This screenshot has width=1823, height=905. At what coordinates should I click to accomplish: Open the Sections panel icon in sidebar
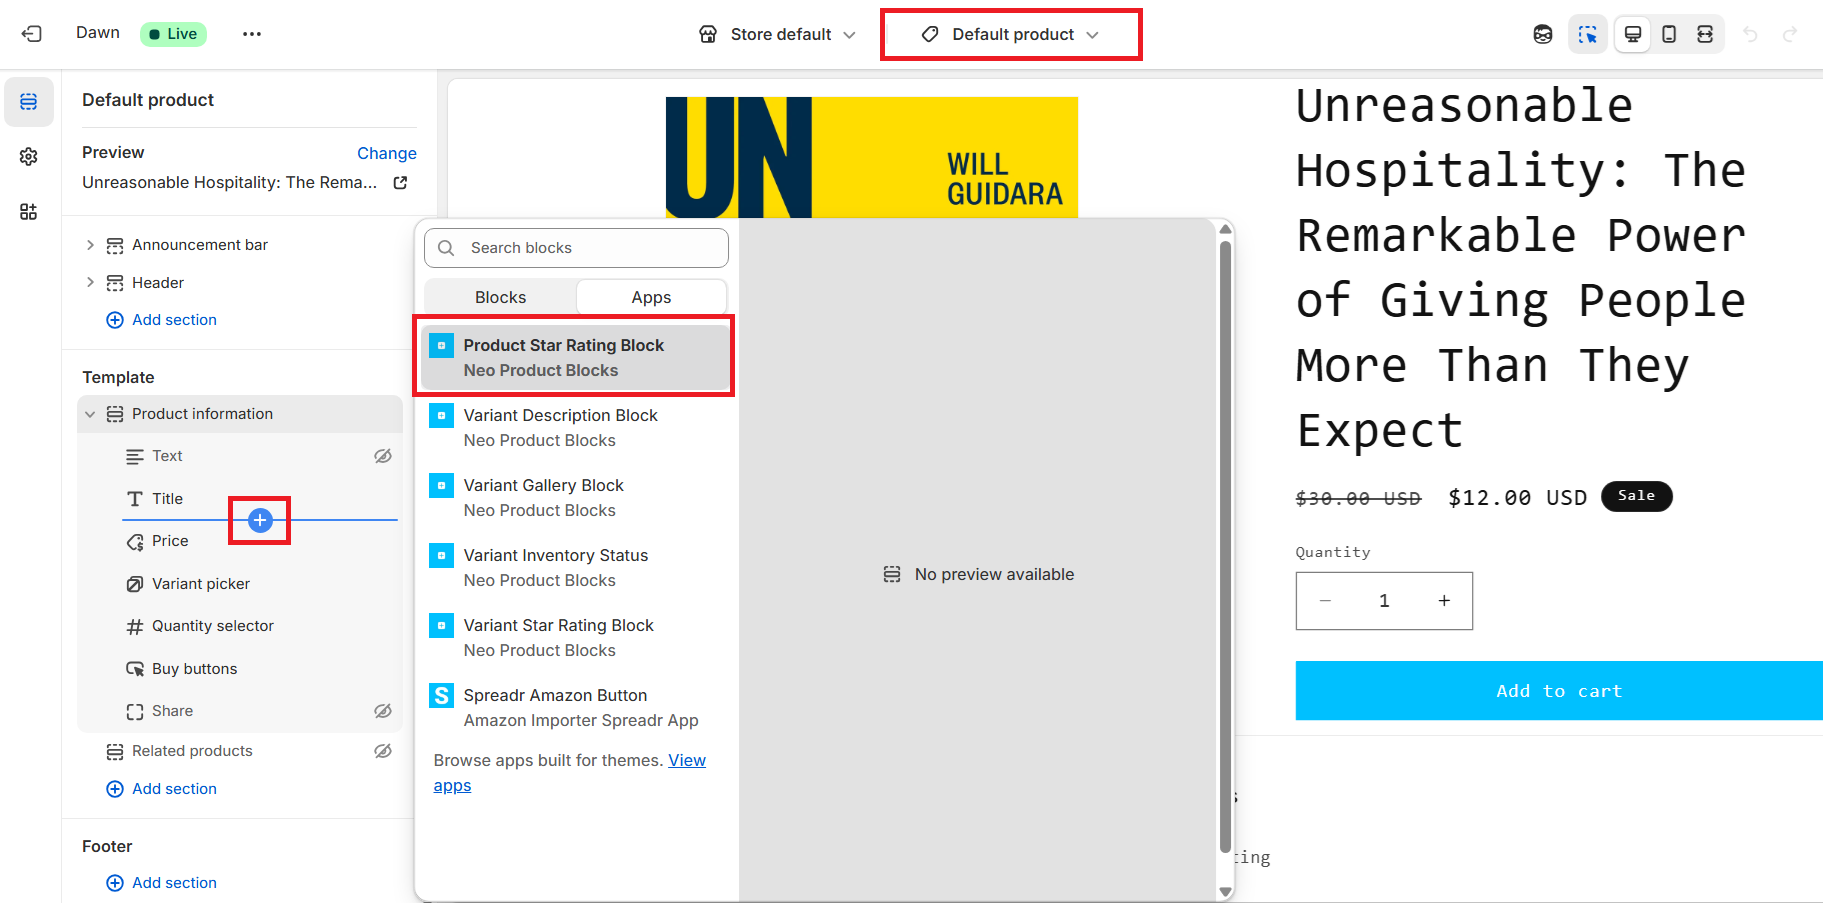(x=29, y=102)
